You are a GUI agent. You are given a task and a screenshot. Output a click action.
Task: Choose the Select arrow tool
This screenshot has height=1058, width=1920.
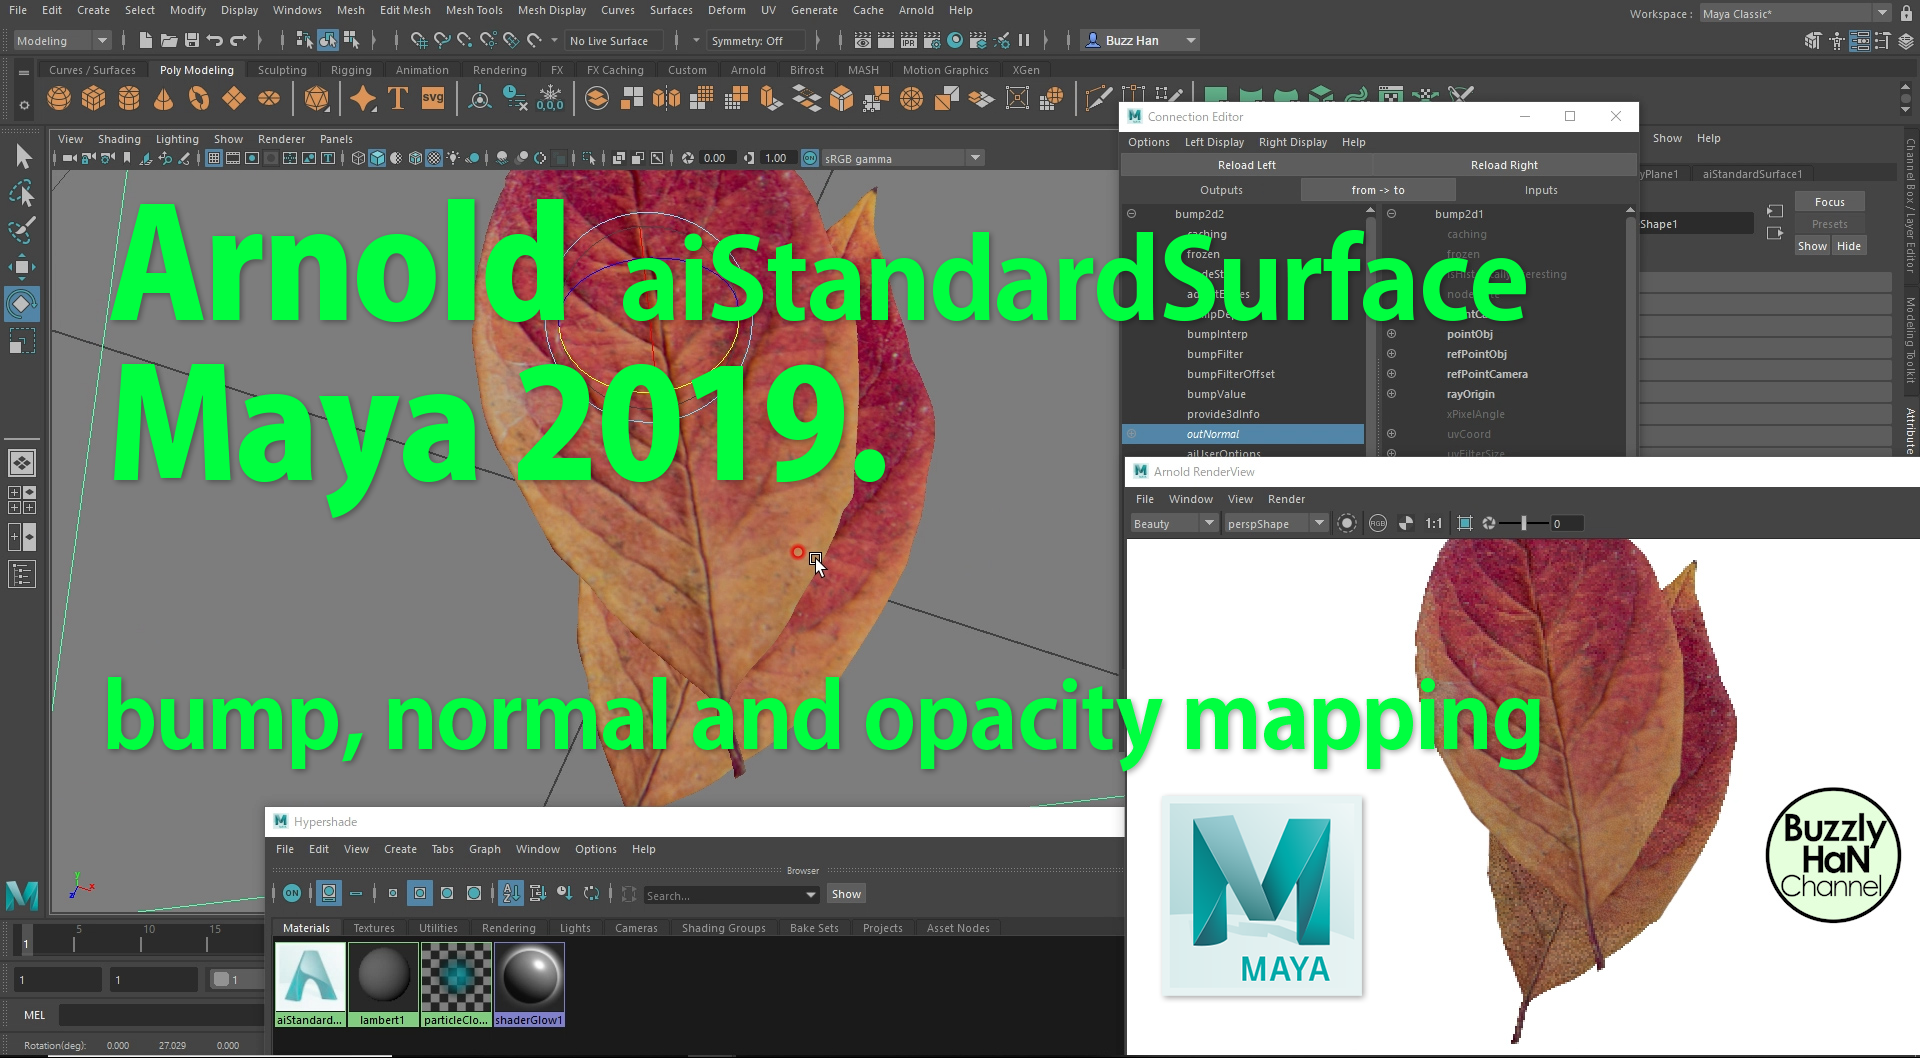point(23,157)
